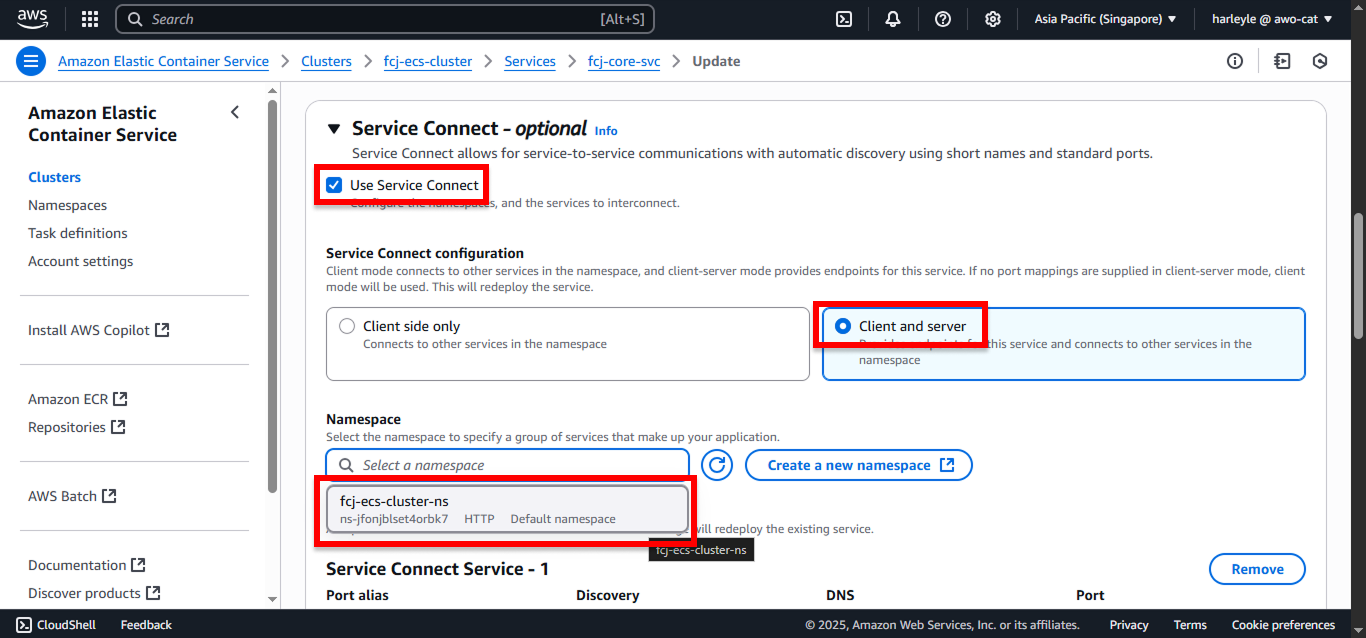The width and height of the screenshot is (1366, 638).
Task: Open Amazon ECR from the sidebar
Action: click(x=68, y=399)
